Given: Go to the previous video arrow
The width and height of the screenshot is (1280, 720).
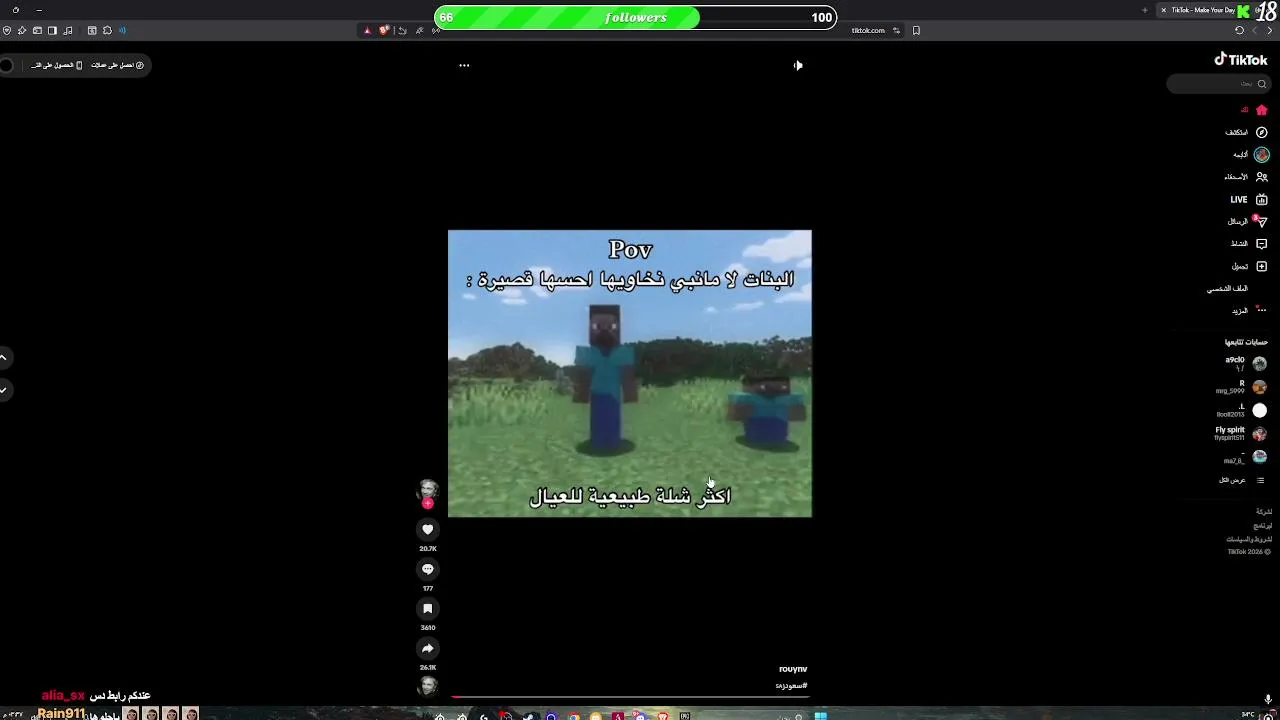Looking at the screenshot, I should click(x=4, y=357).
